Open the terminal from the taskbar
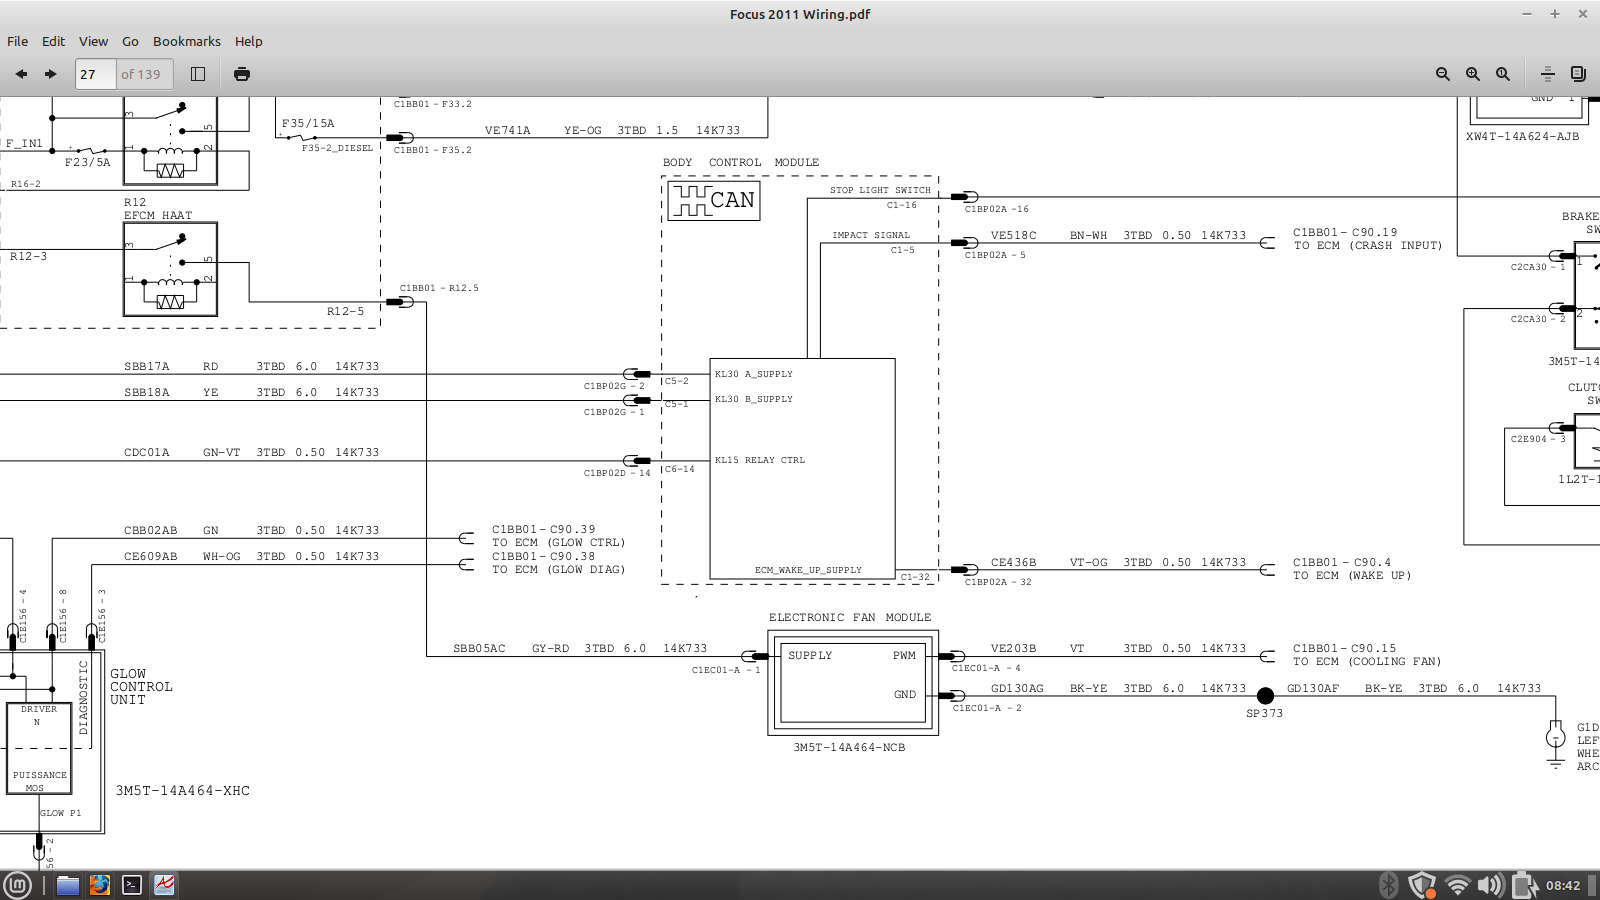 [x=132, y=885]
